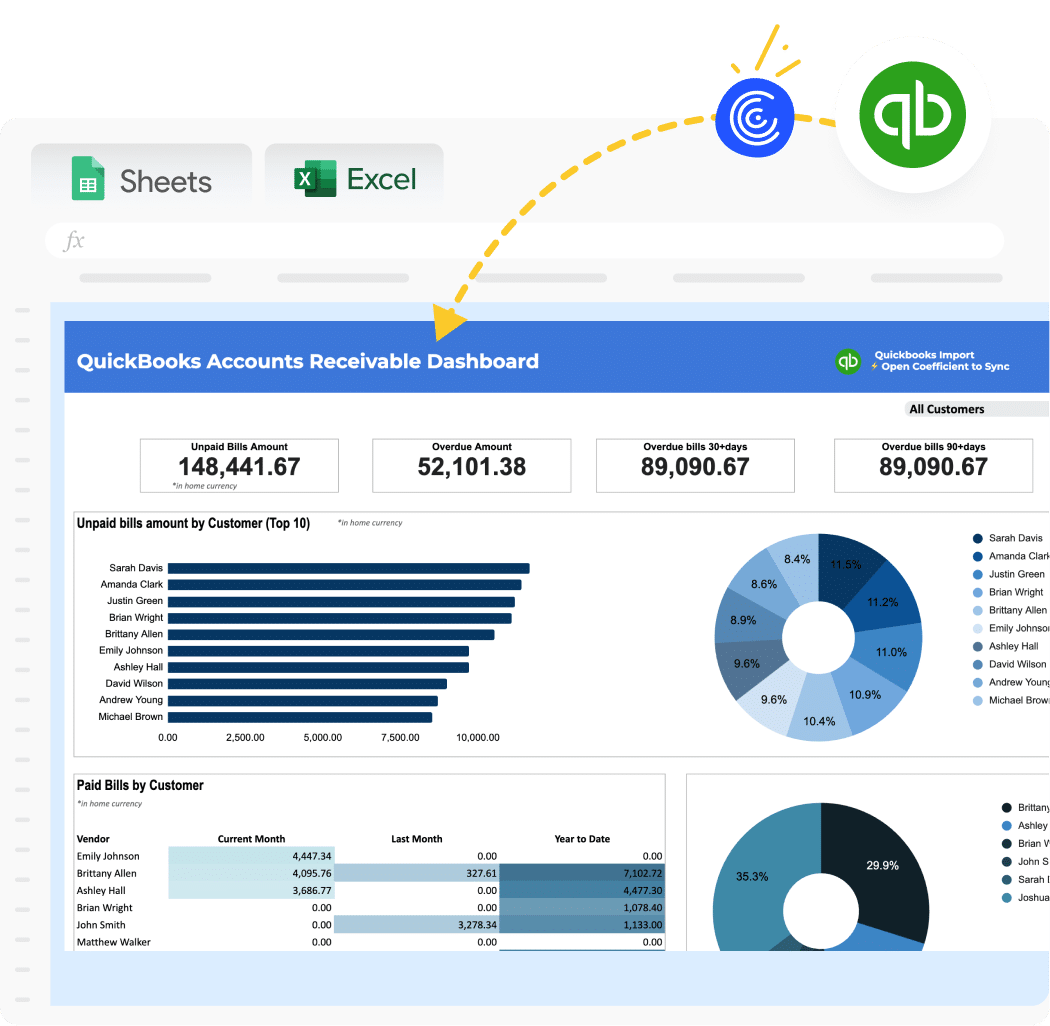Click the 29.9% slice in the lower donut

883,867
